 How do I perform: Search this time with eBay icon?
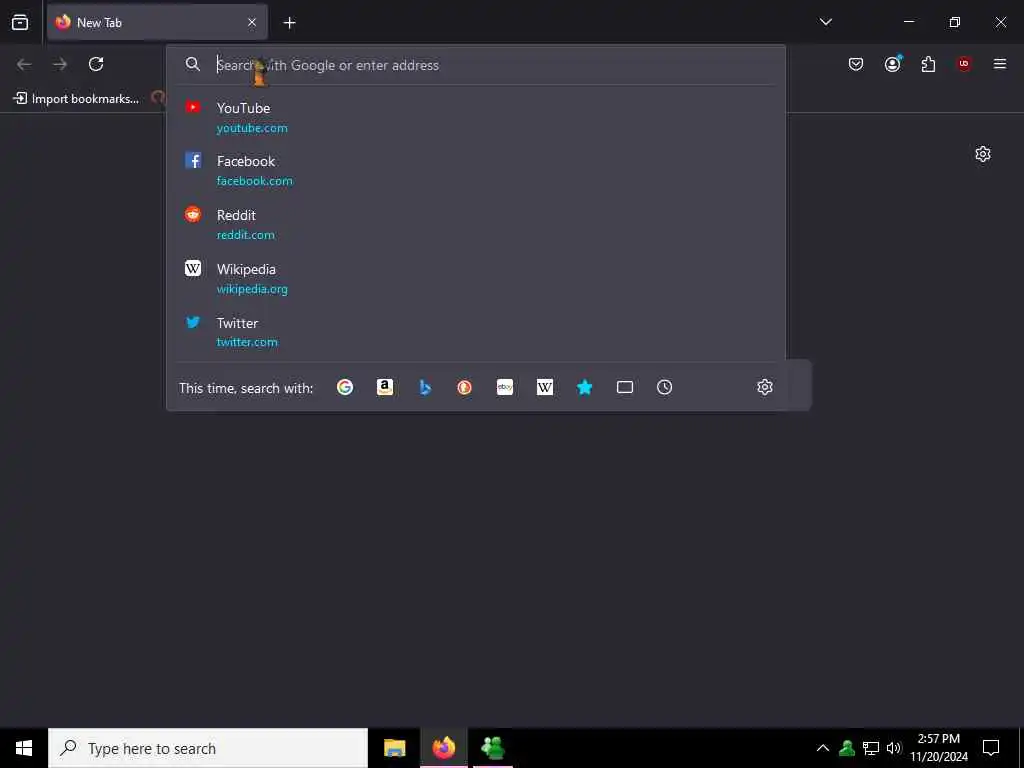[505, 387]
